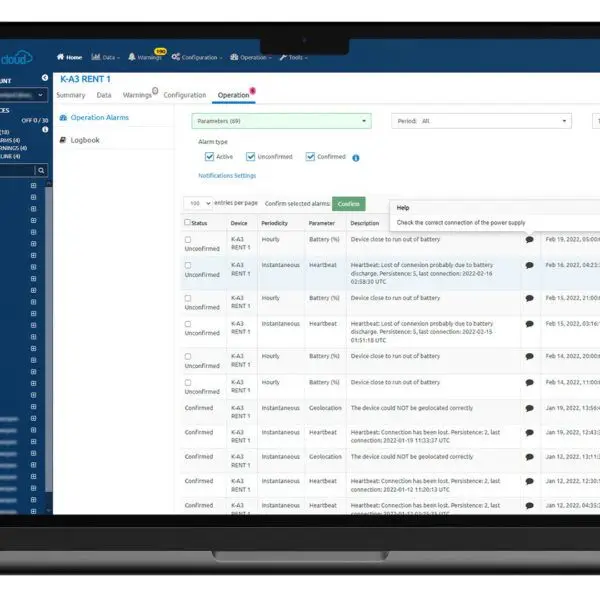The image size is (600, 600).
Task: Open Operation menu in top navigation bar
Action: tap(251, 57)
